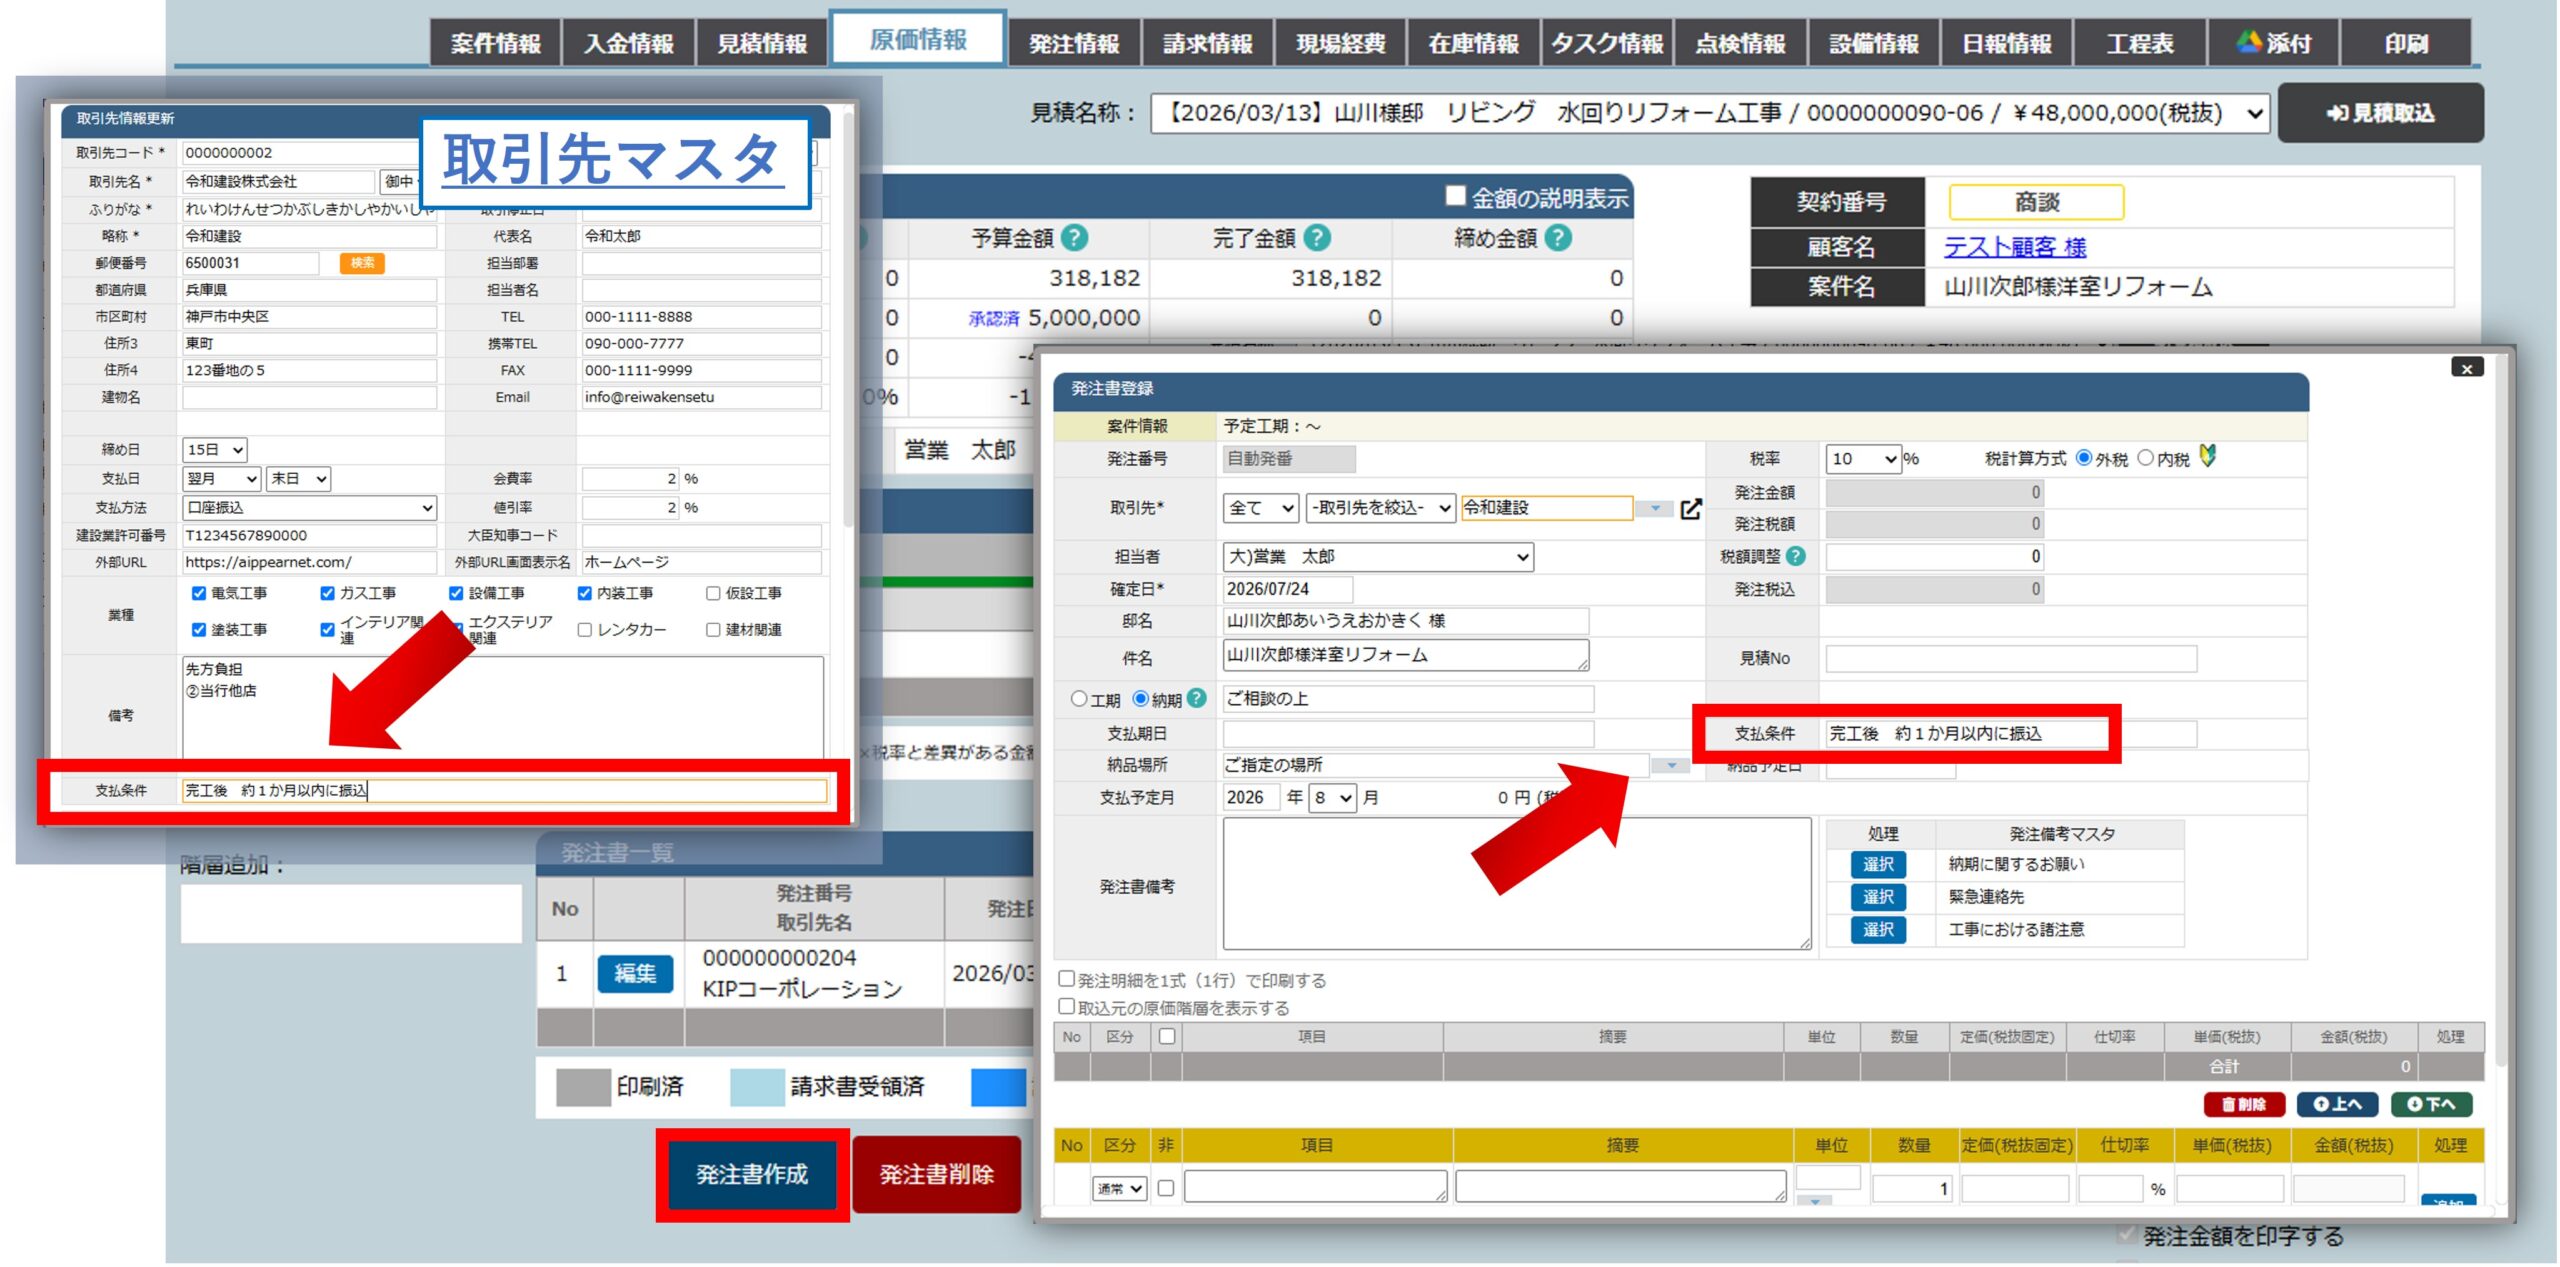This screenshot has width=2560, height=1267.
Task: Click 見積取込 import button
Action: point(2380,113)
